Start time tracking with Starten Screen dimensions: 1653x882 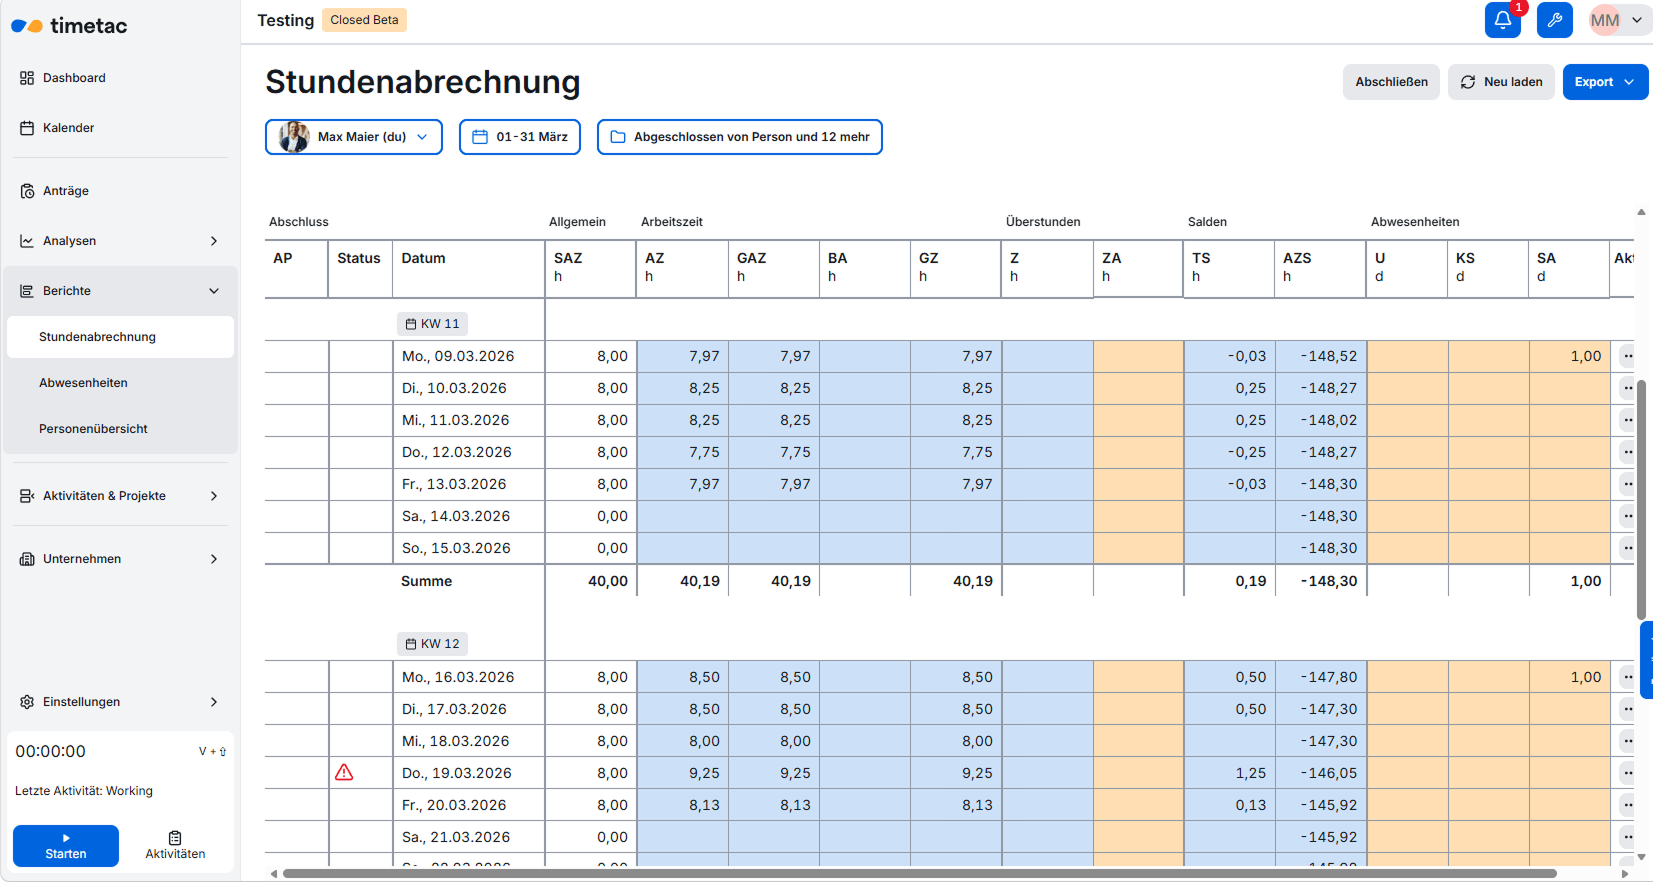click(x=66, y=846)
